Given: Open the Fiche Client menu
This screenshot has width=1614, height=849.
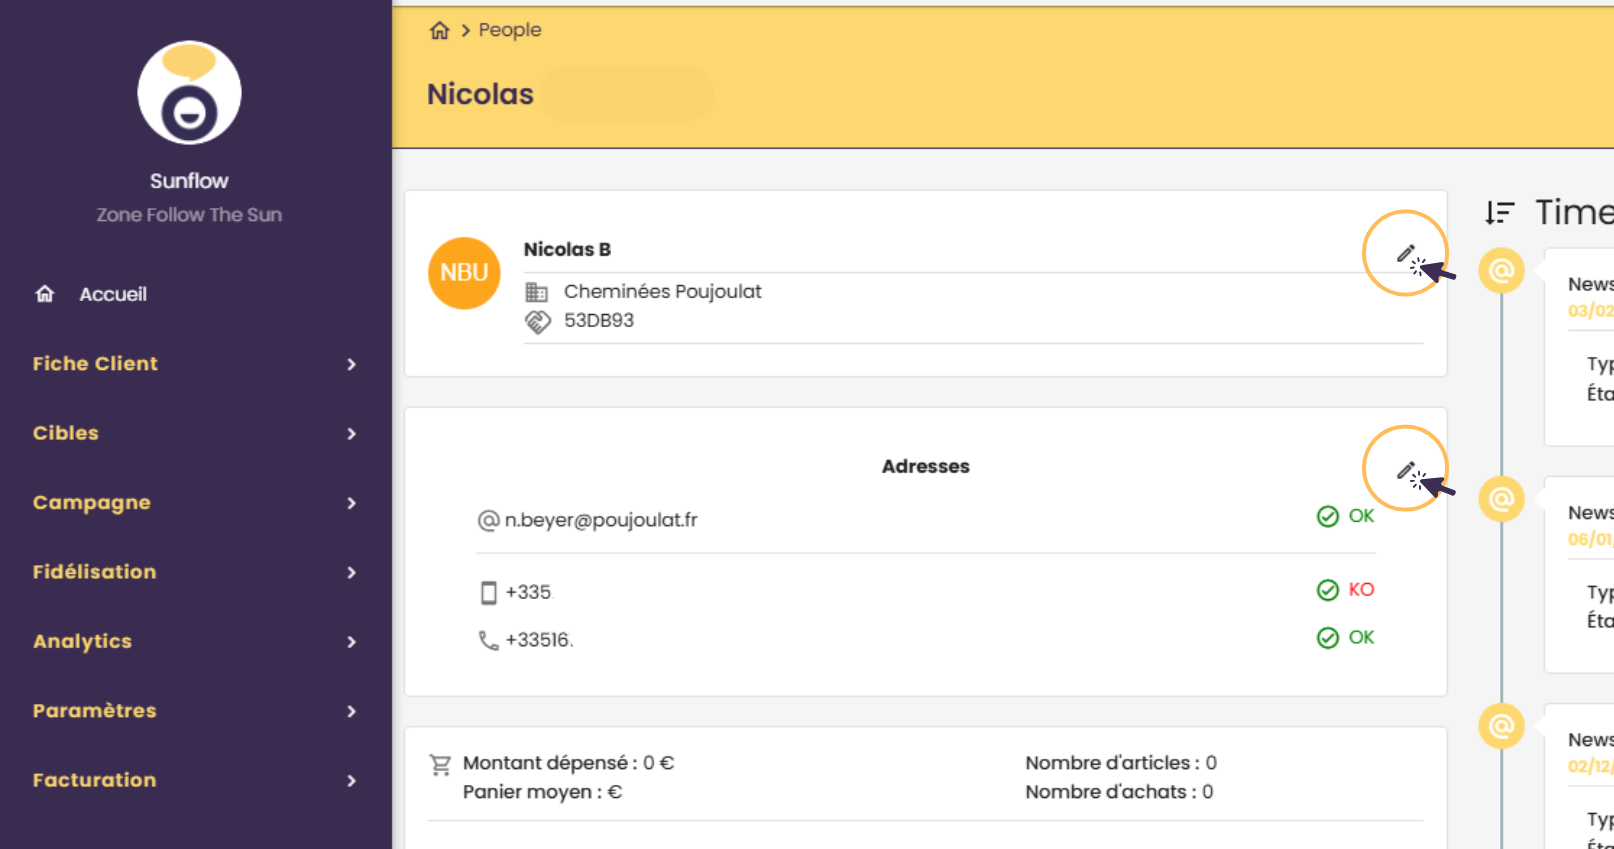Looking at the screenshot, I should click(x=95, y=364).
